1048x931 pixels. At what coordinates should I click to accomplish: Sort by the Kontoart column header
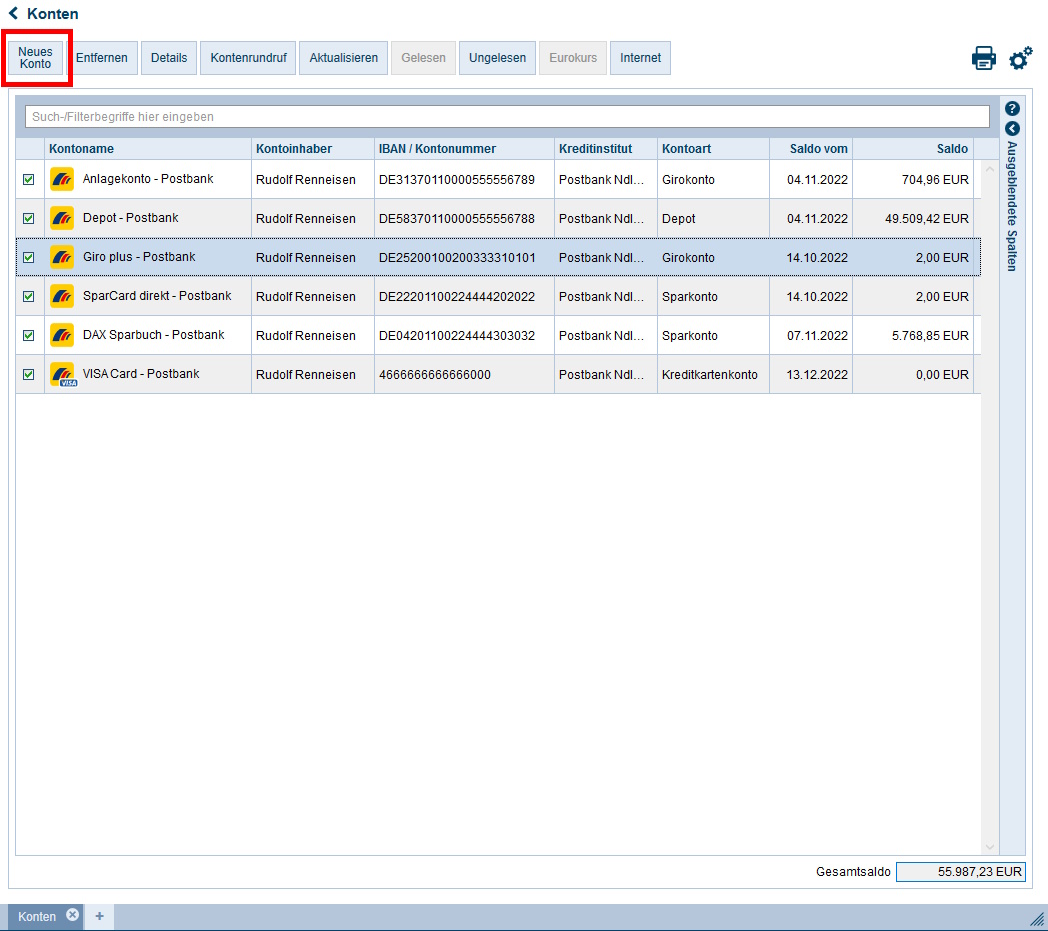[x=713, y=148]
